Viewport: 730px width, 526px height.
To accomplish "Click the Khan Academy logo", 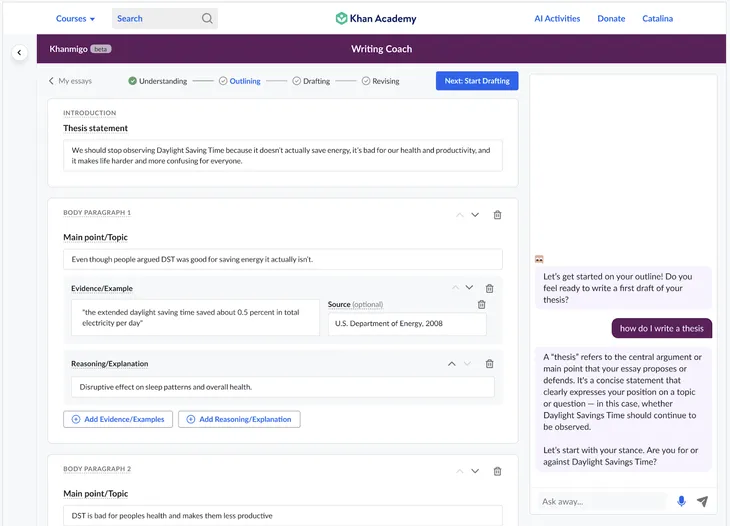I will pyautogui.click(x=376, y=19).
